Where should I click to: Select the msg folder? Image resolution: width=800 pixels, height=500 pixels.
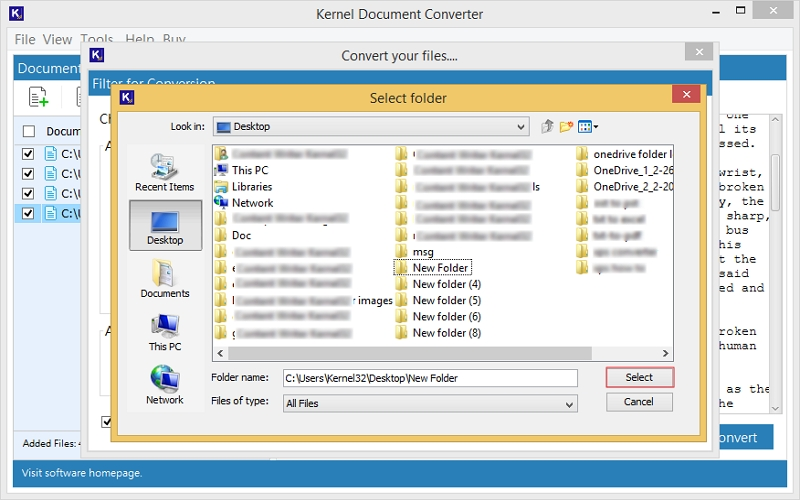[414, 252]
